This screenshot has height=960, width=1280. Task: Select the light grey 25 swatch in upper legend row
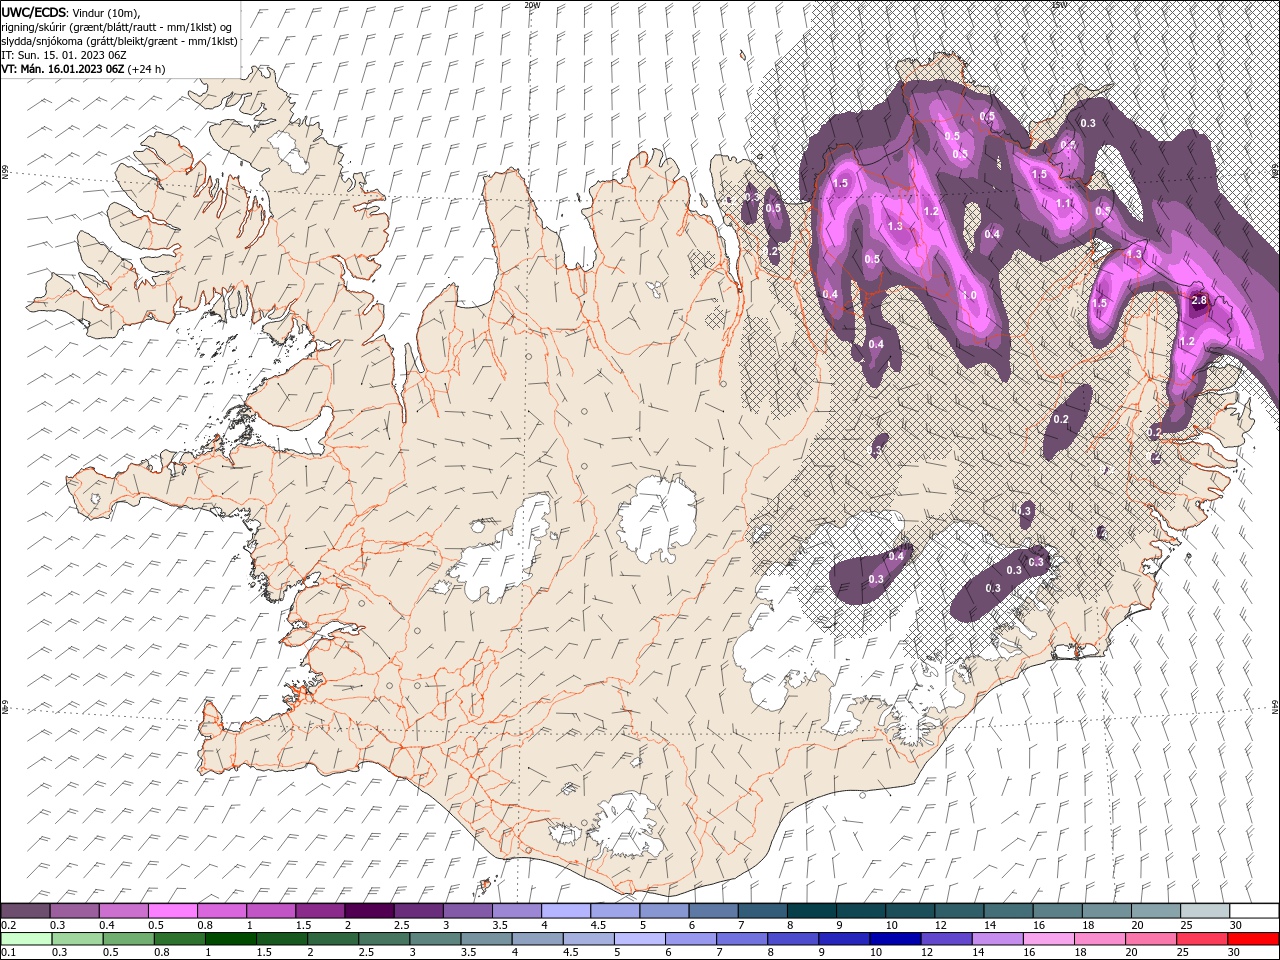click(x=1205, y=911)
